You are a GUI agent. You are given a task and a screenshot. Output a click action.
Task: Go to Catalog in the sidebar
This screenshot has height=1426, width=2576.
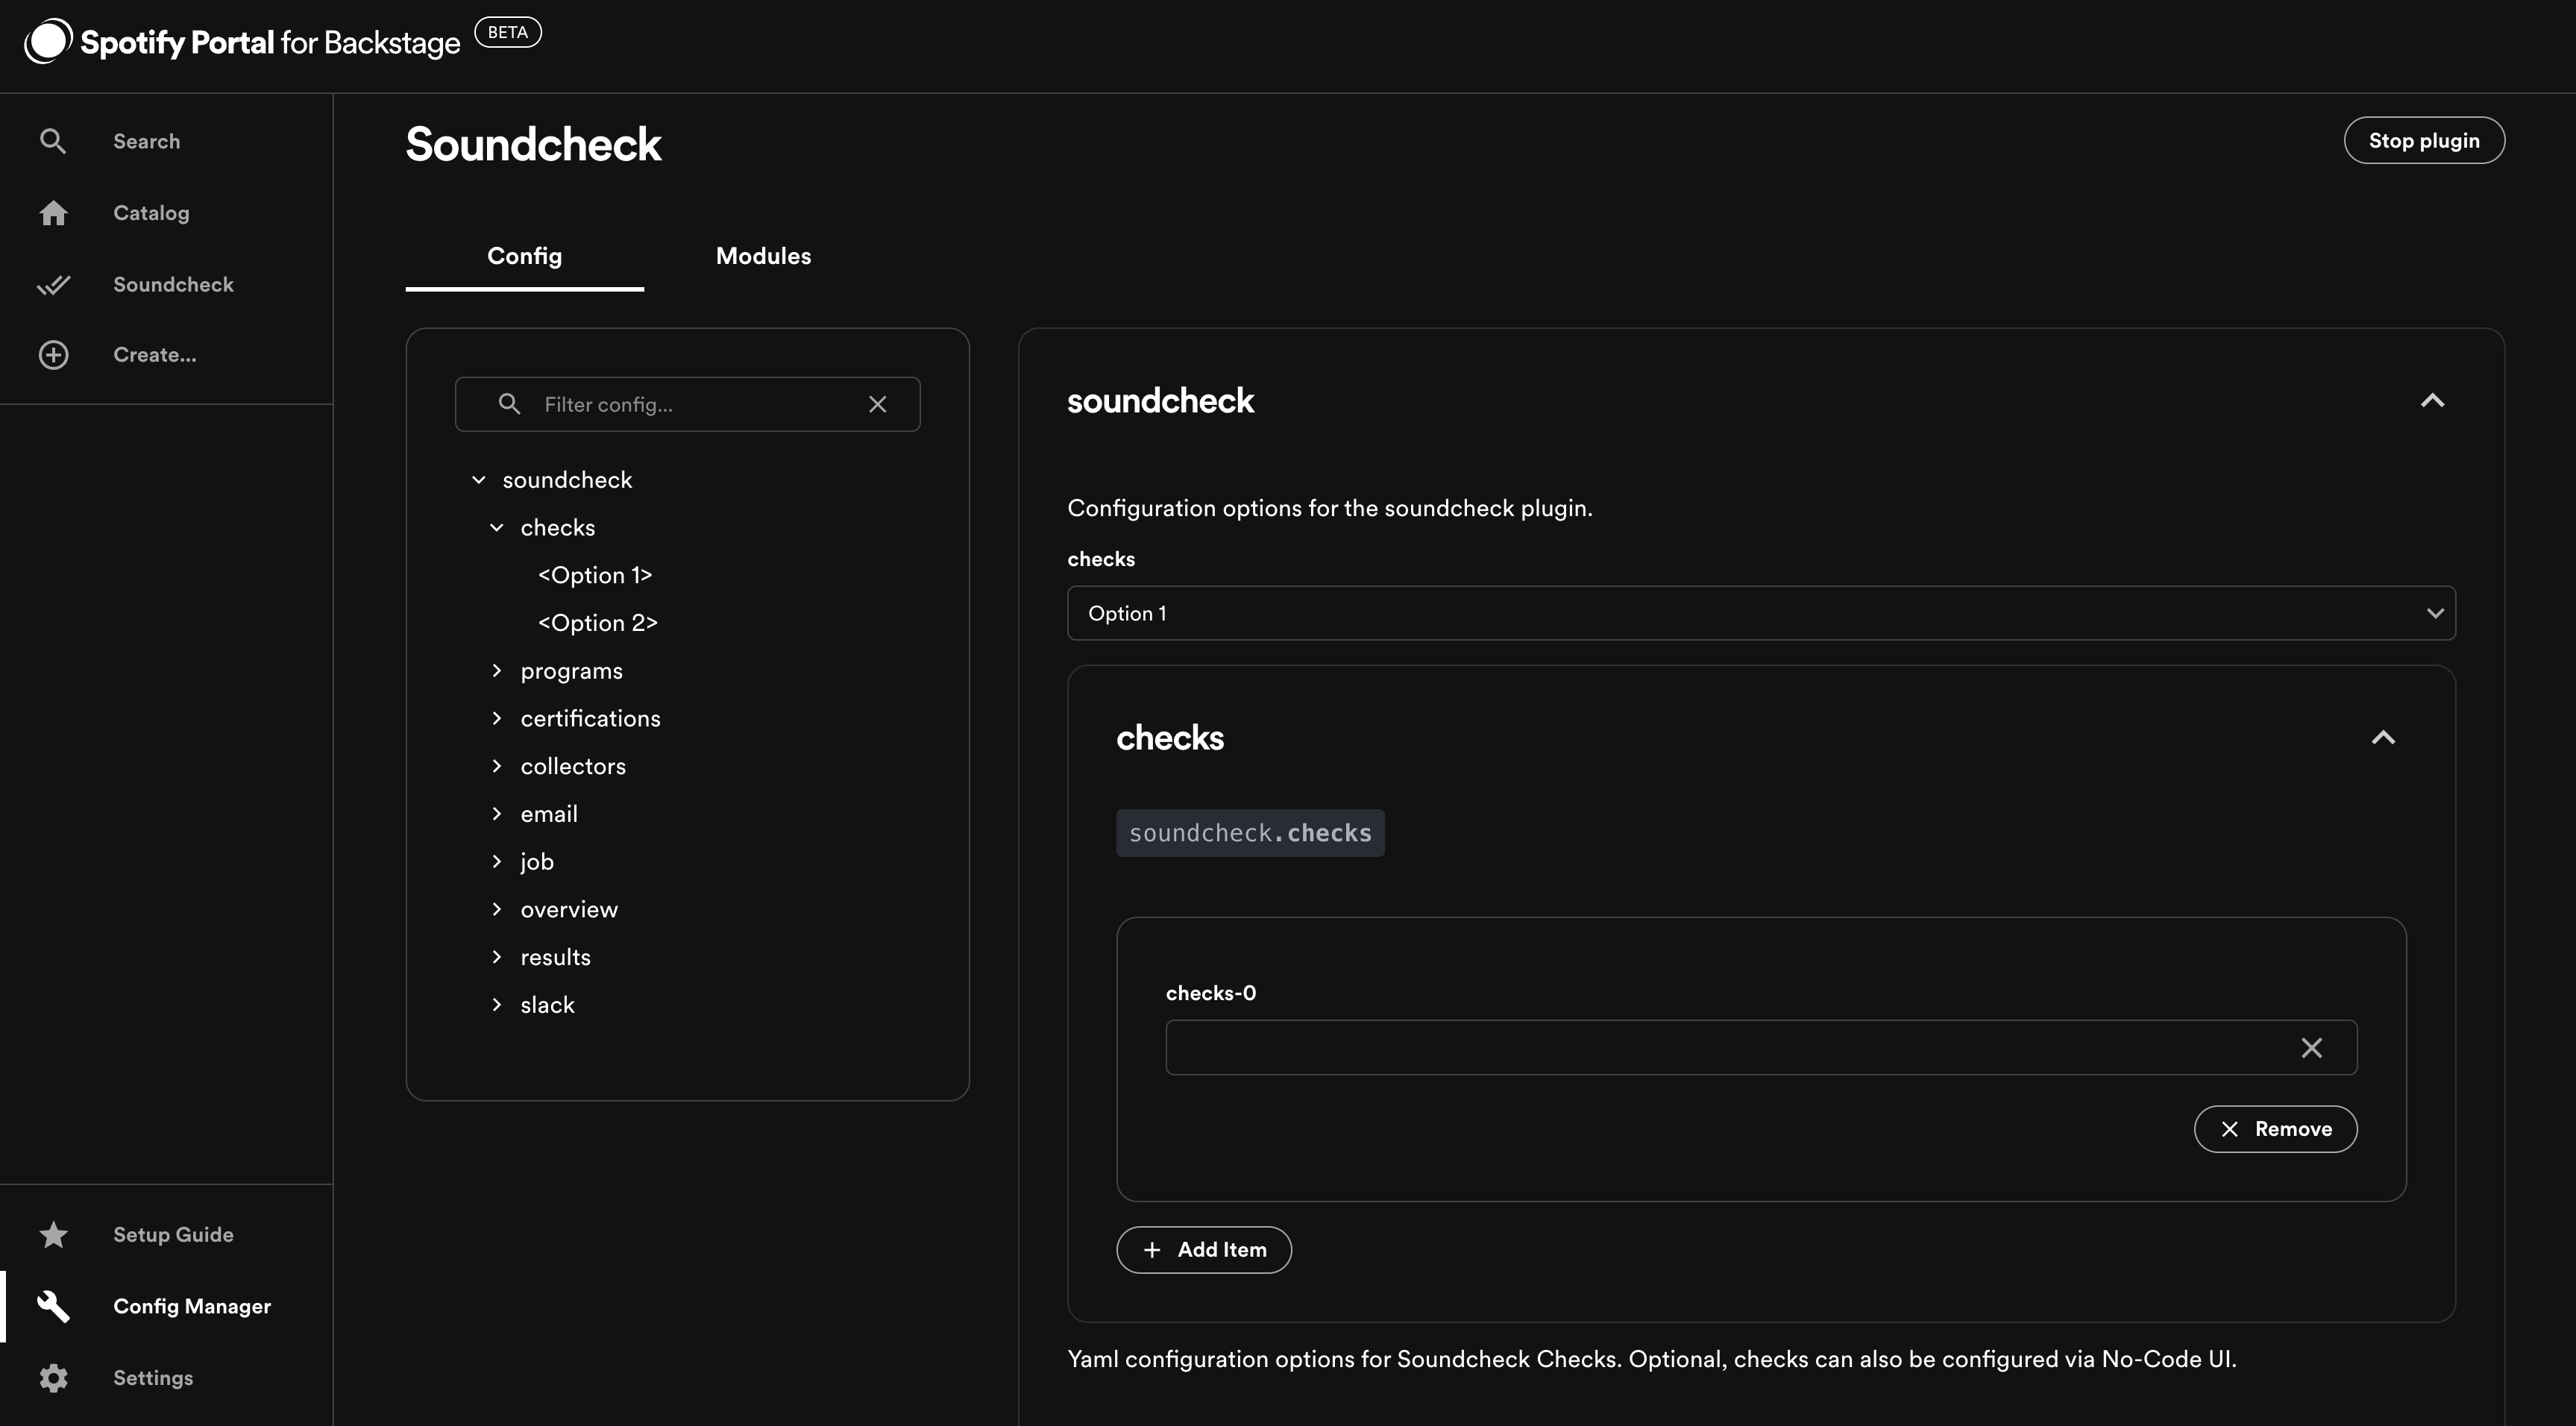[166, 213]
